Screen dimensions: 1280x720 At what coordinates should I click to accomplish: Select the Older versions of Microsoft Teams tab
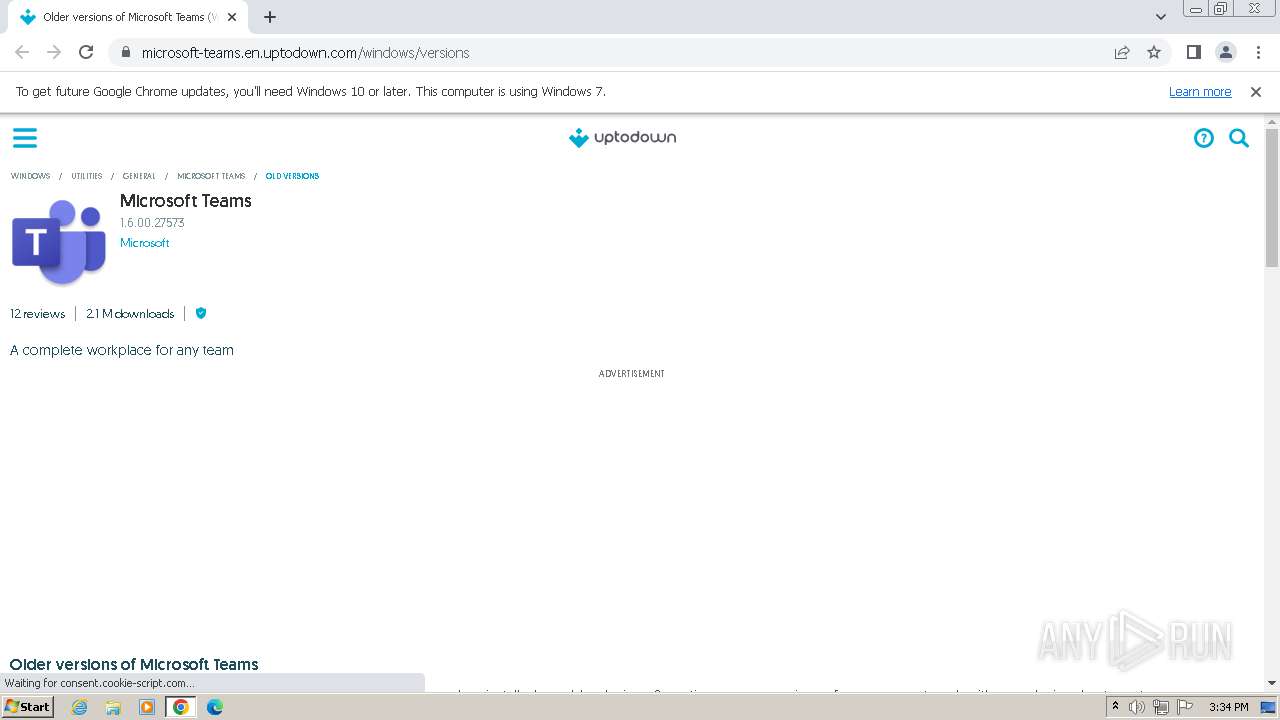click(127, 17)
